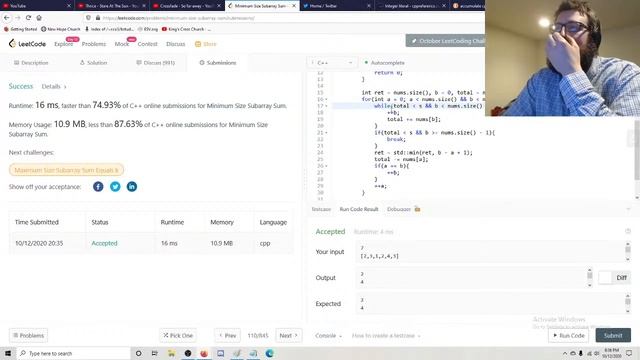The image size is (640, 360).
Task: Expand the Console dropdown
Action: pyautogui.click(x=328, y=336)
